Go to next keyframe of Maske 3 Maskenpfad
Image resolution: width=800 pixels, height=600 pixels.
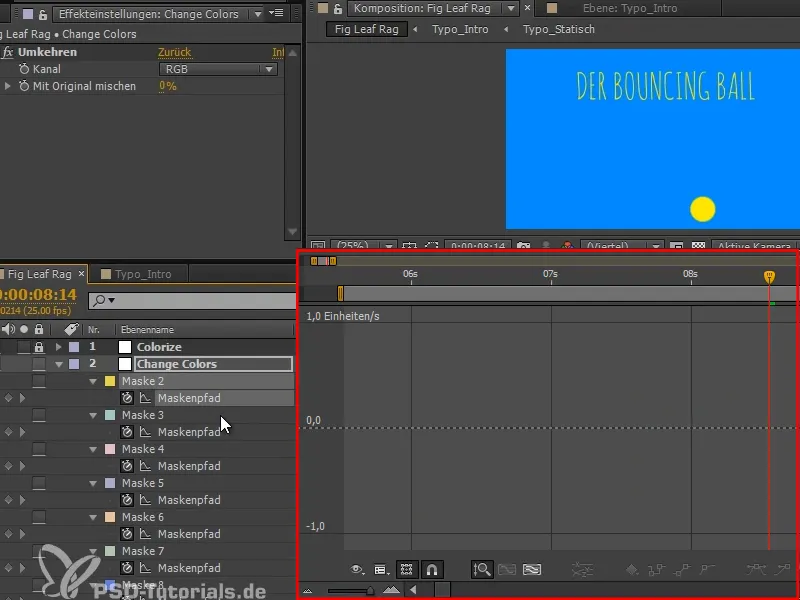pyautogui.click(x=22, y=432)
